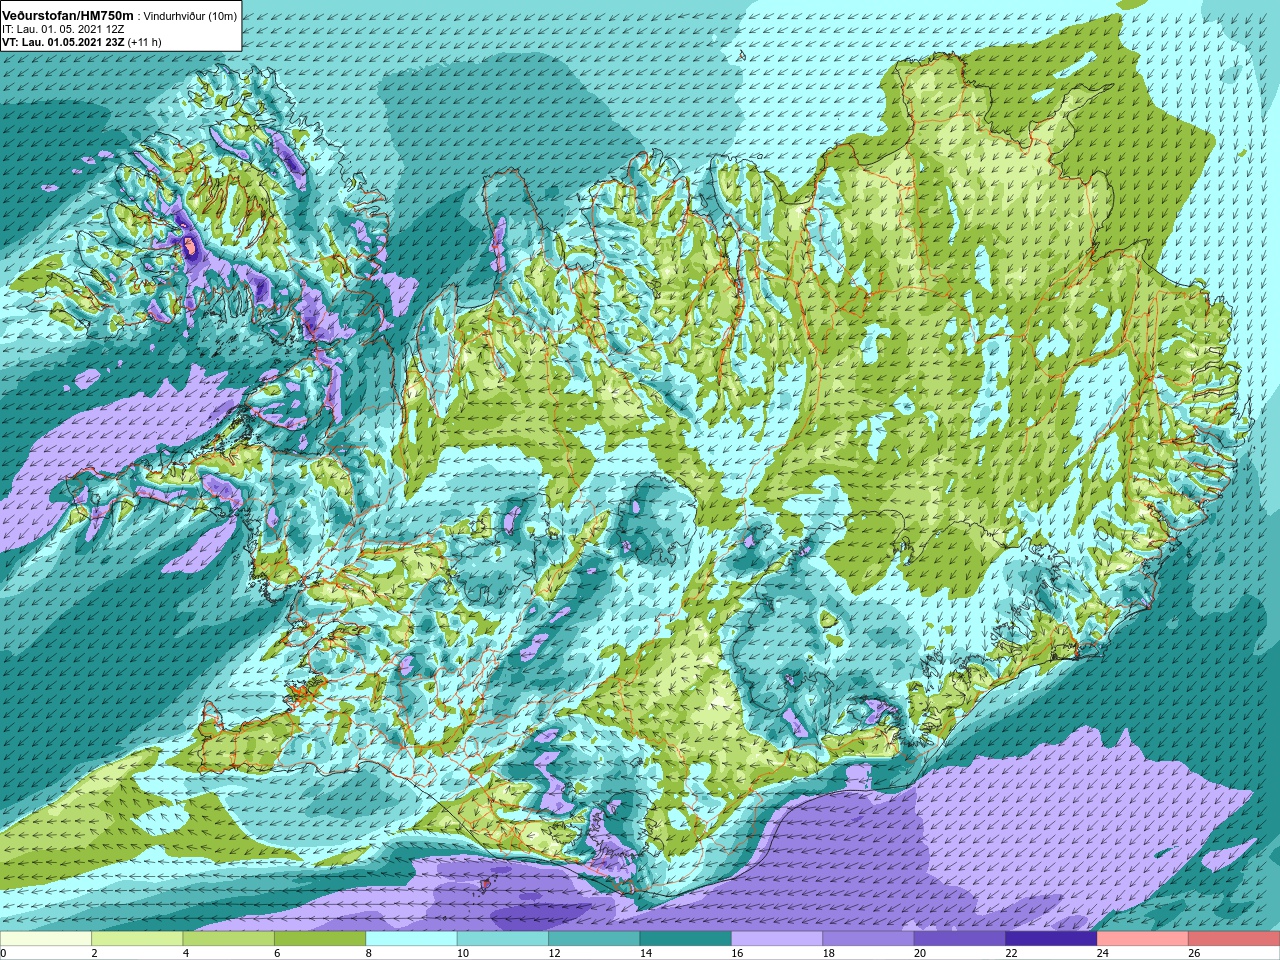Click the teal 12–14 legend swatch

594,939
